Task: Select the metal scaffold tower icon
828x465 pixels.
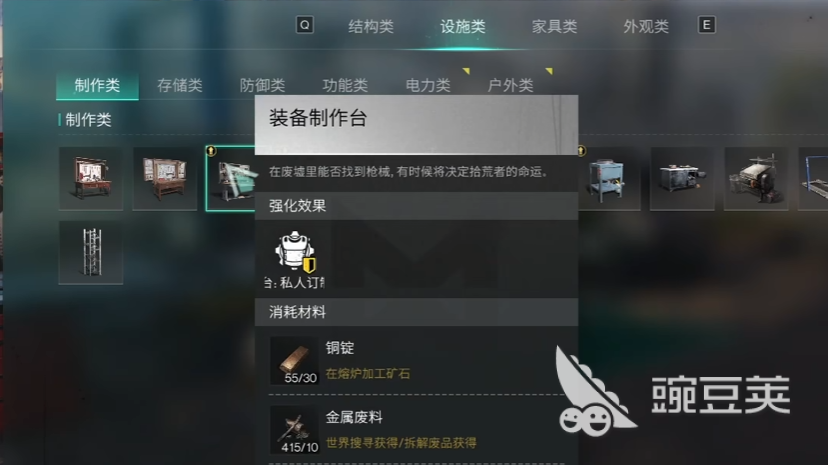Action: tap(91, 253)
